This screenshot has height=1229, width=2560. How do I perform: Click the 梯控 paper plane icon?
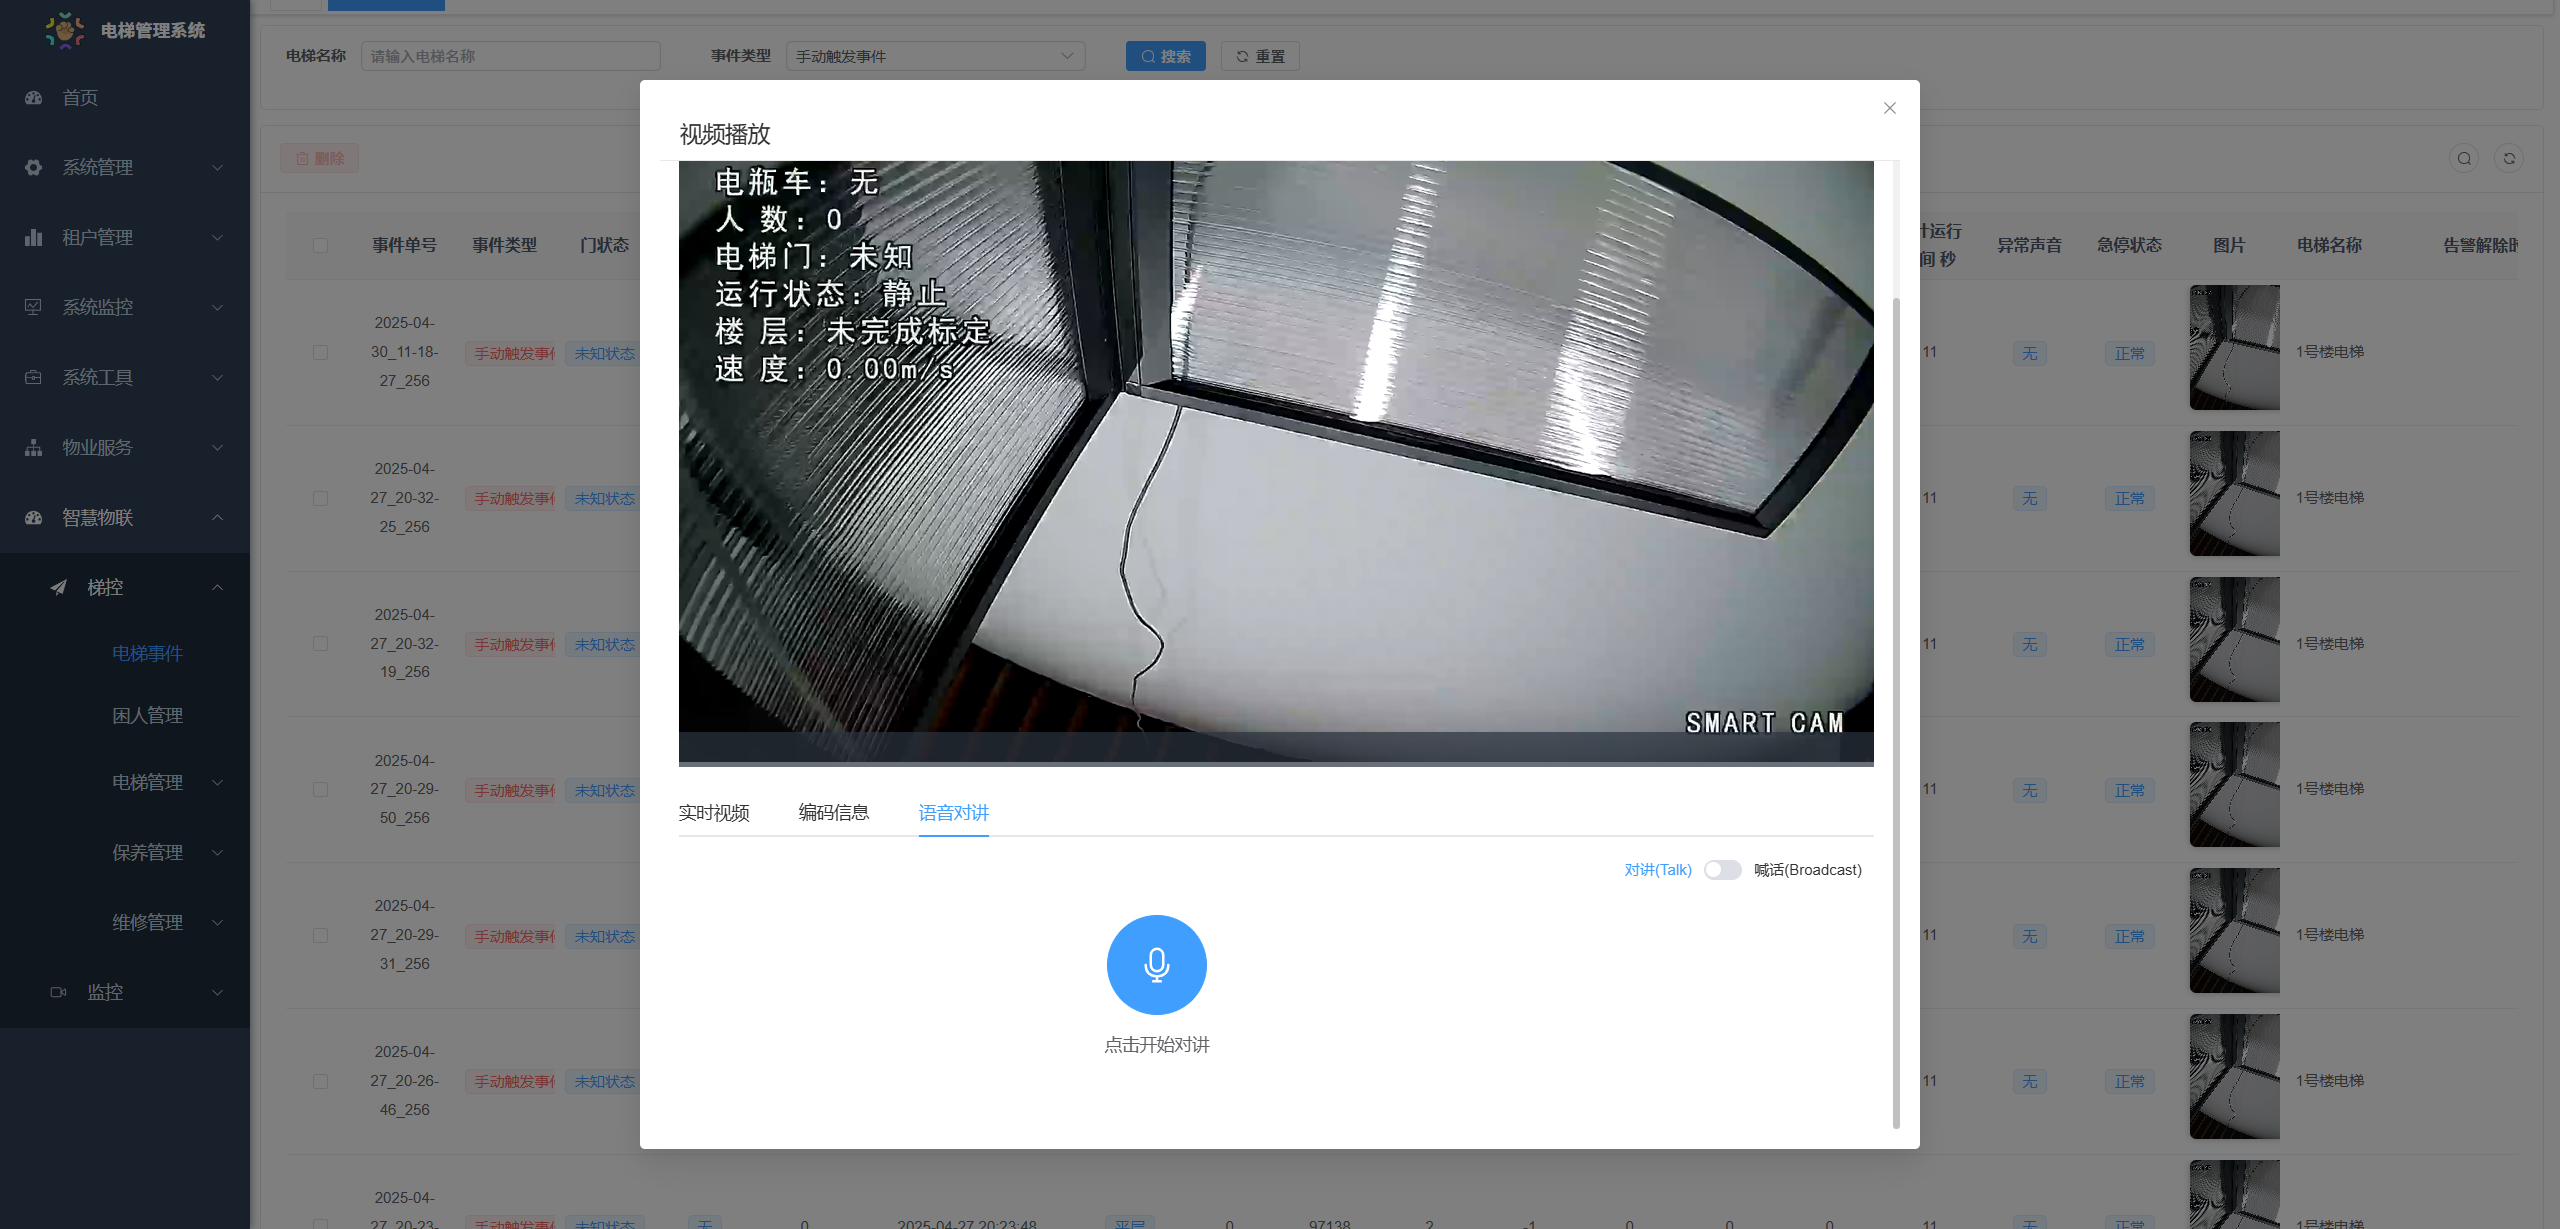click(59, 588)
